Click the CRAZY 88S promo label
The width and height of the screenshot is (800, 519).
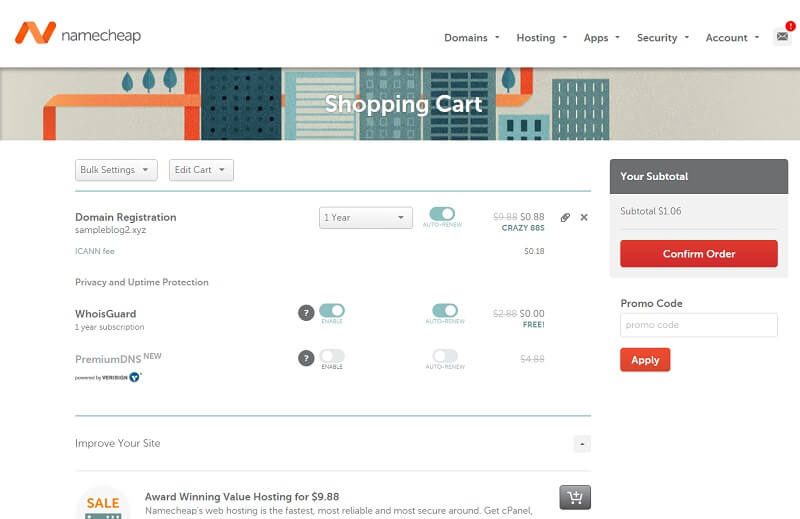(523, 228)
